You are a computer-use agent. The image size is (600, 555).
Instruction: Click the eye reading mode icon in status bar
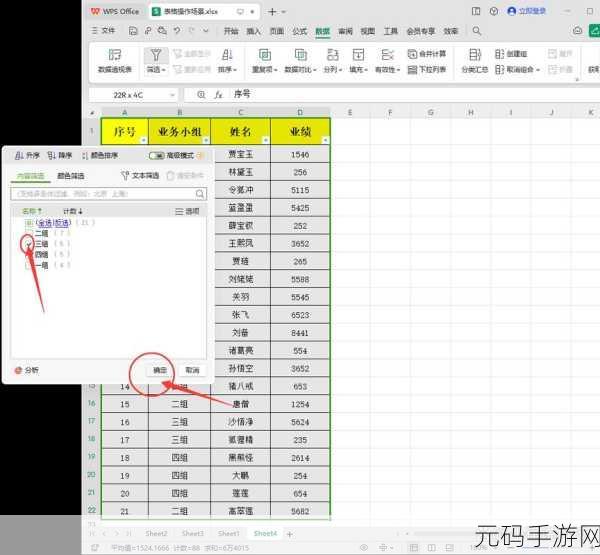[364, 548]
